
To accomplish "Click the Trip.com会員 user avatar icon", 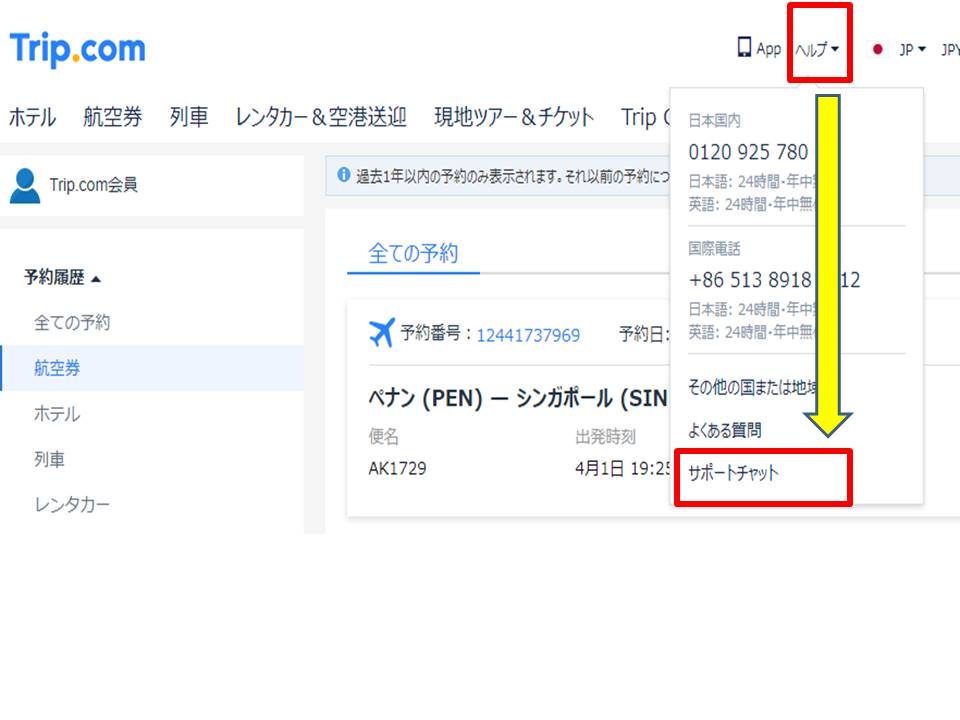I will (25, 186).
